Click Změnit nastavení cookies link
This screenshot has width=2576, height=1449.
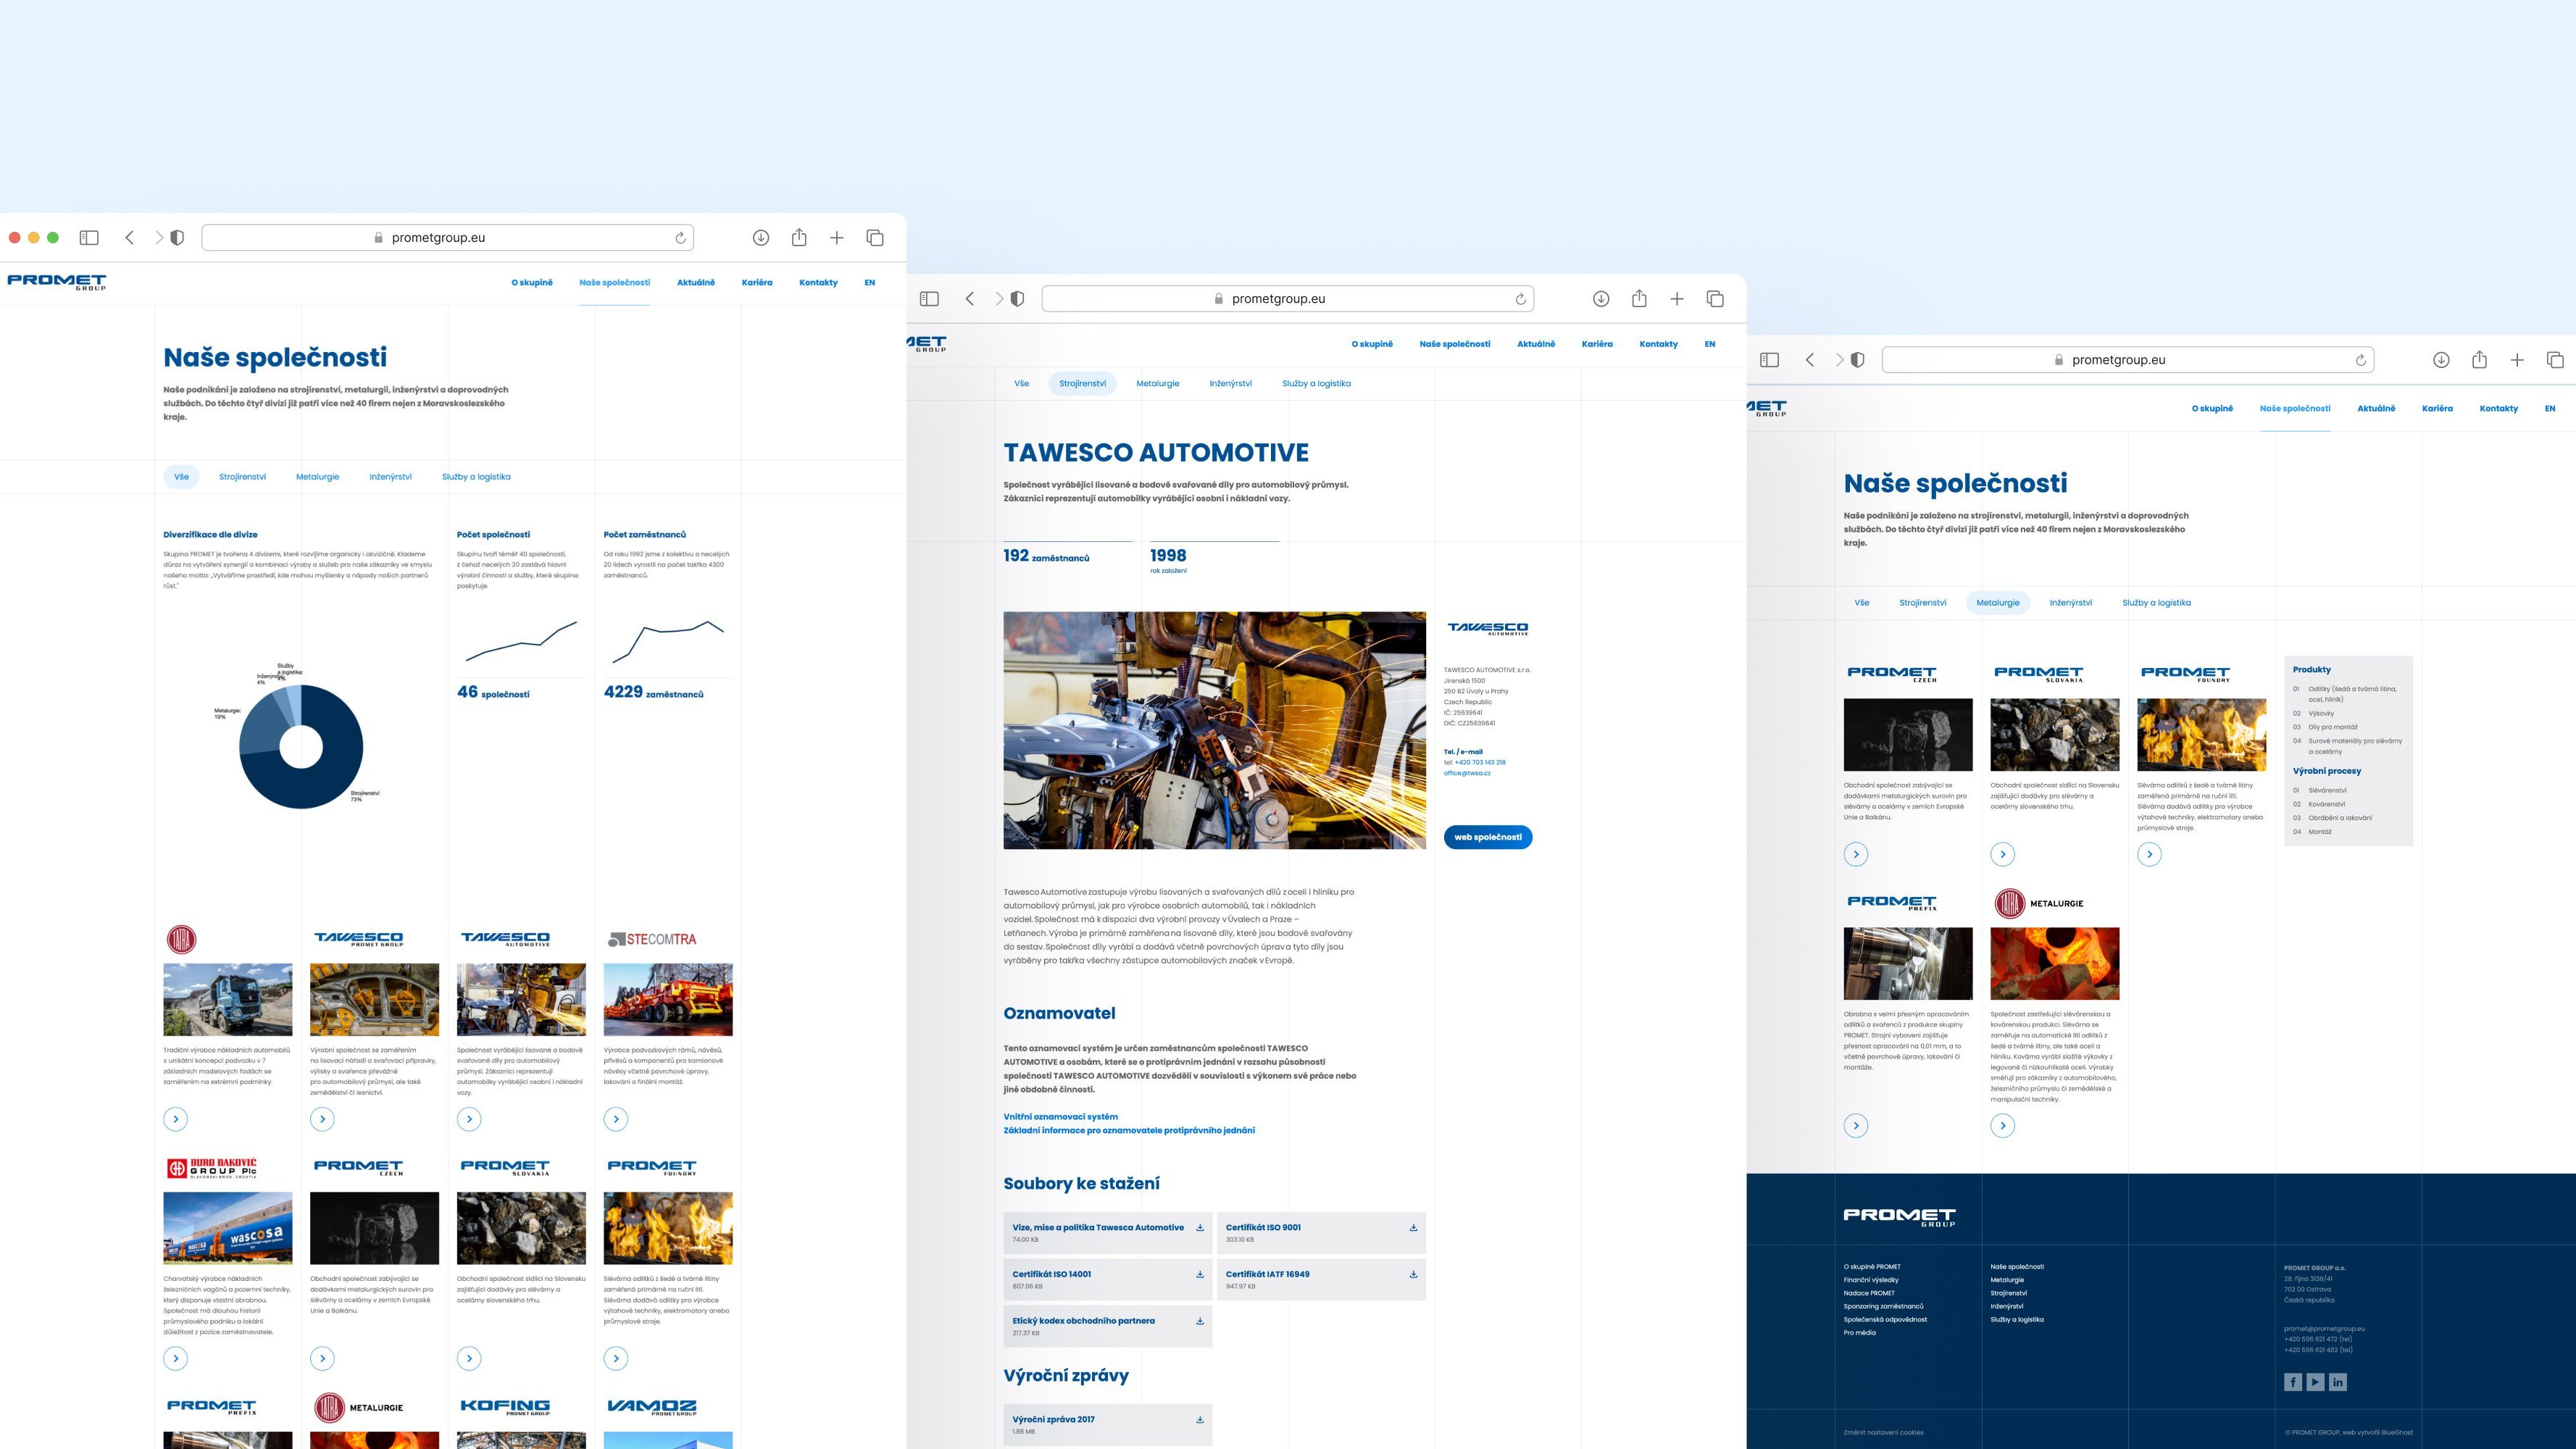[1883, 1432]
